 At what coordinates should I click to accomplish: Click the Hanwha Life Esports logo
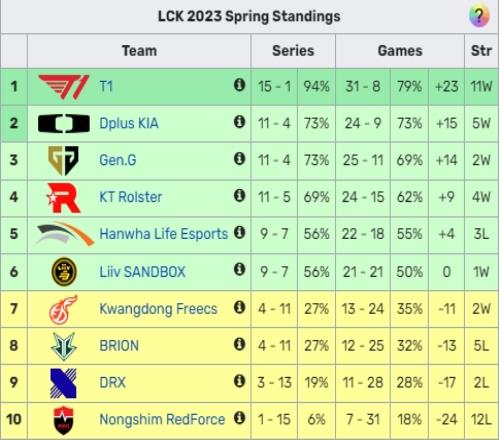65,234
